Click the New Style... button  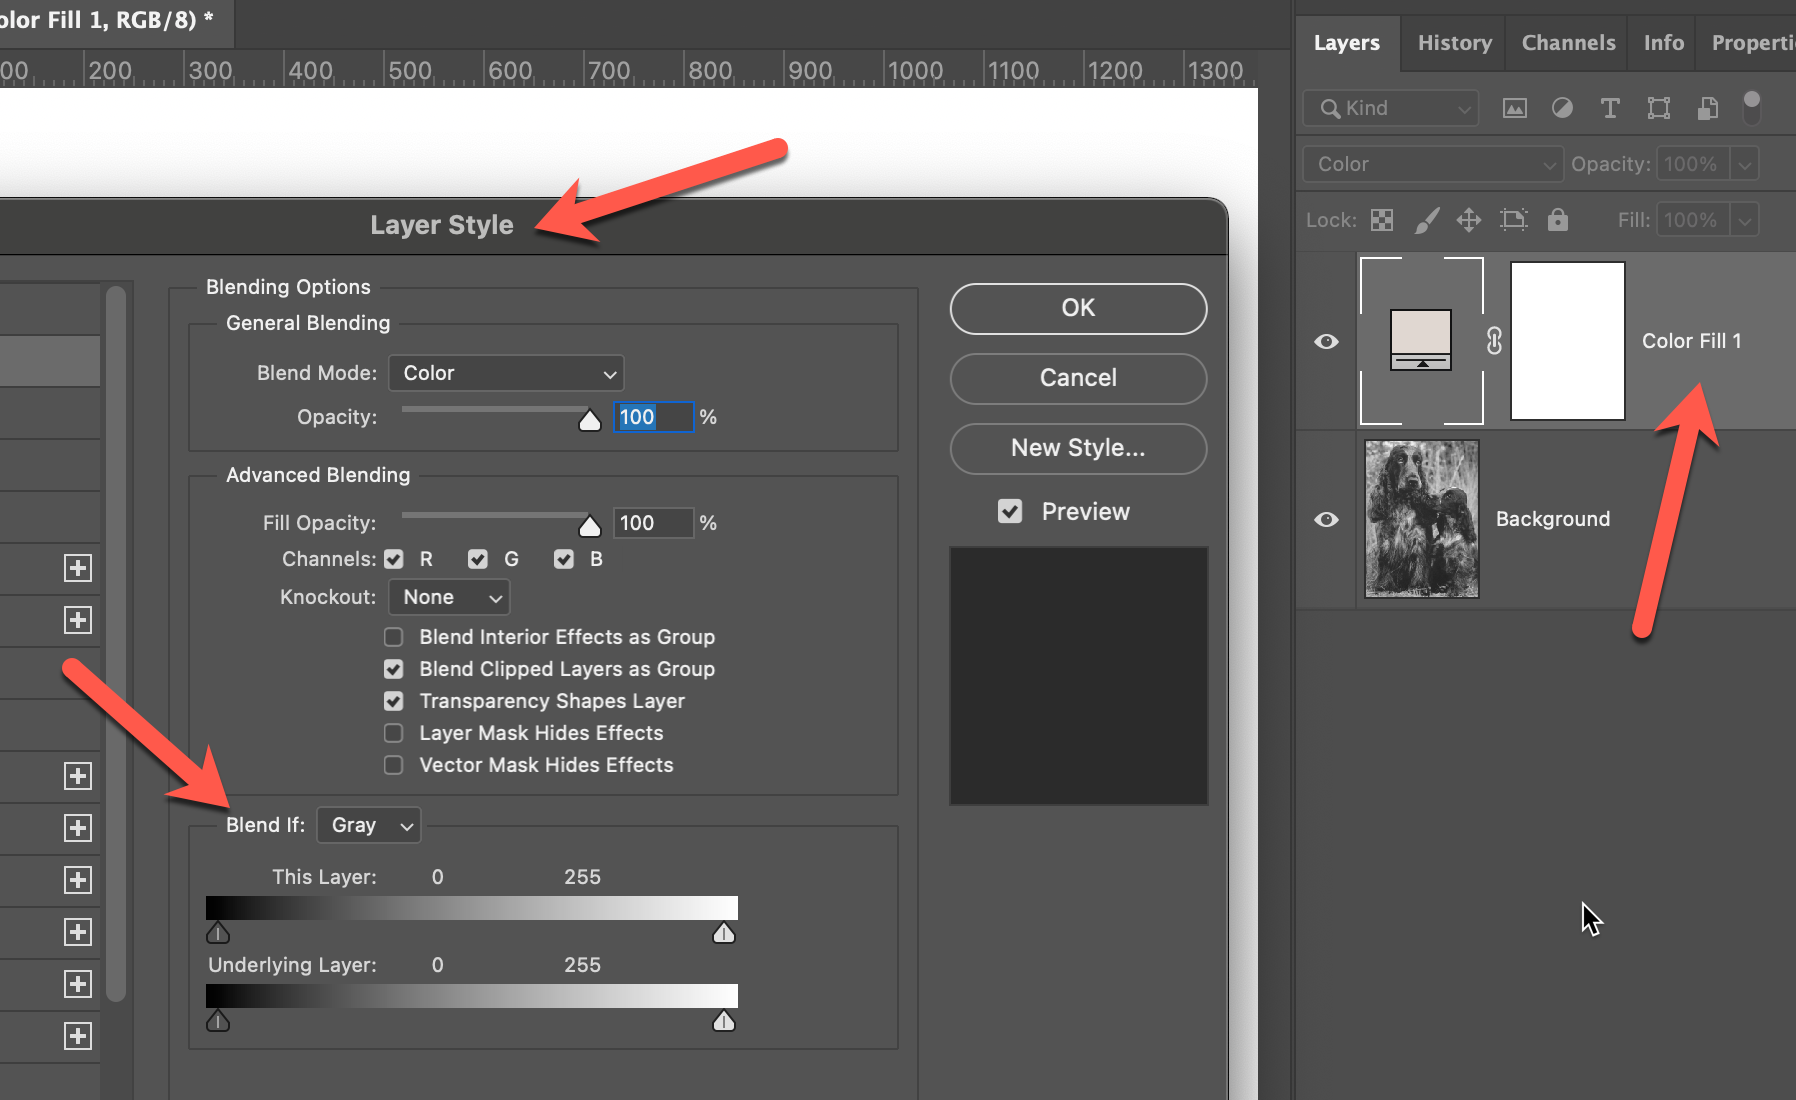(1078, 448)
